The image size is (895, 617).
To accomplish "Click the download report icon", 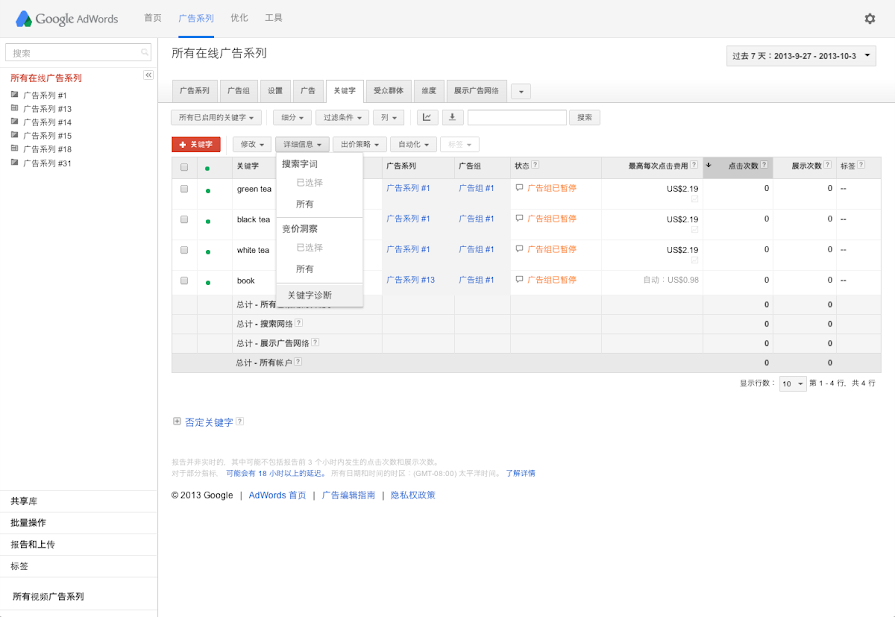I will click(x=451, y=117).
